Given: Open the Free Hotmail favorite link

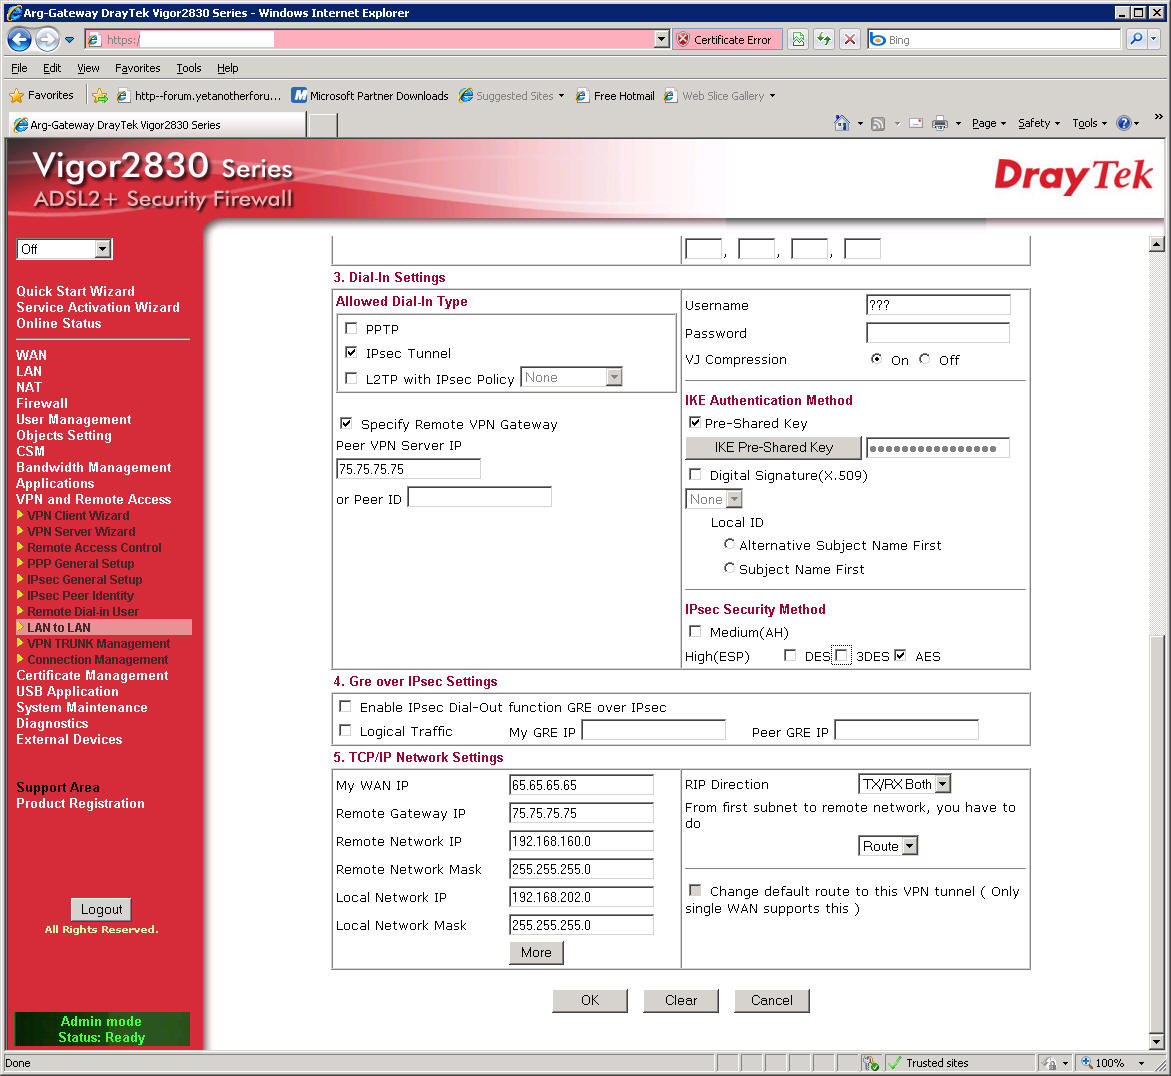Looking at the screenshot, I should click(x=615, y=96).
